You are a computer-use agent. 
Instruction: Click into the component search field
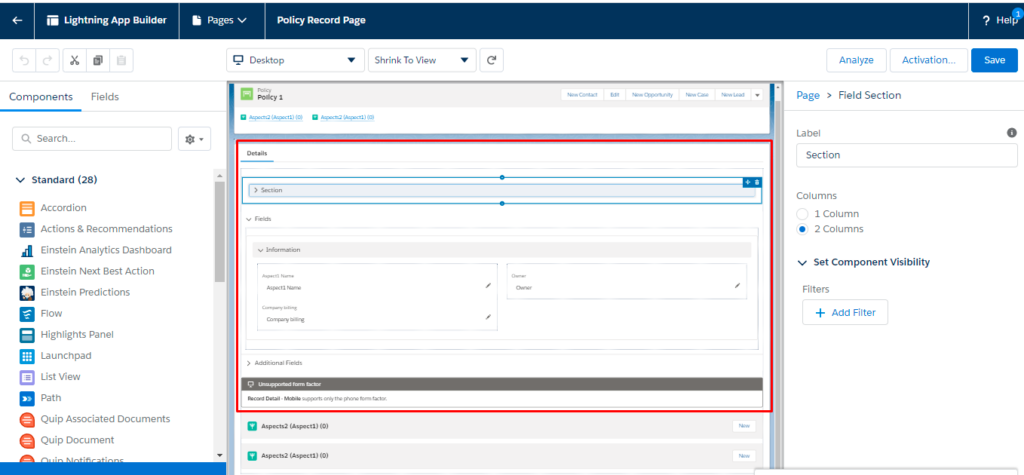click(92, 139)
